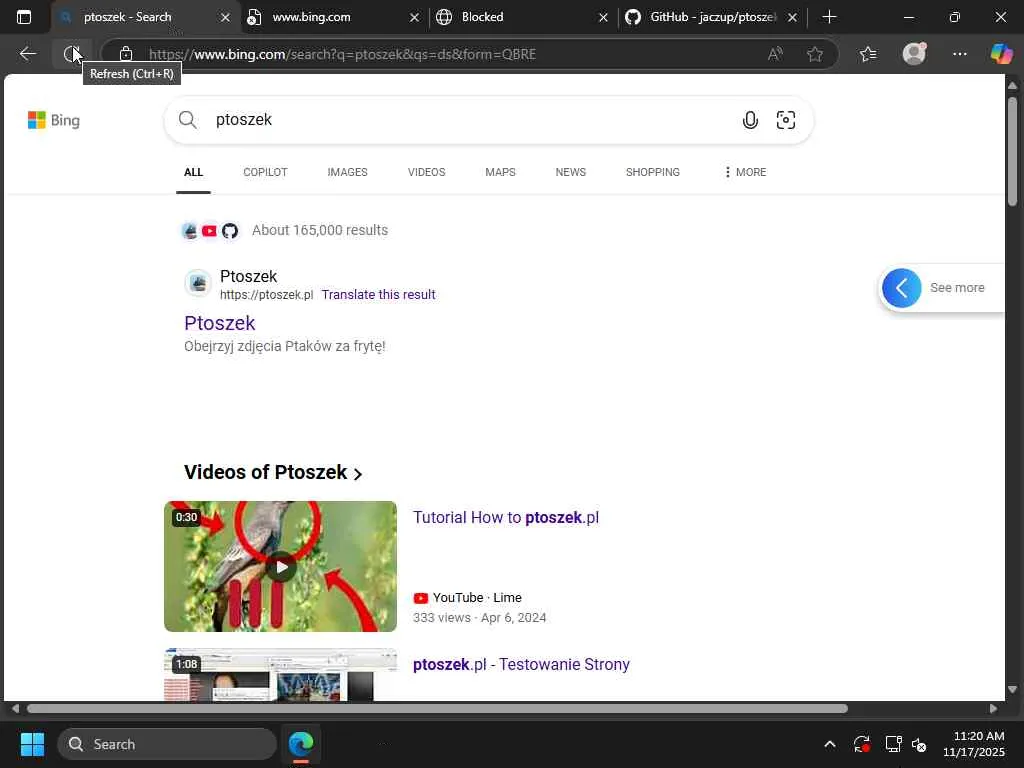Open network status tray icon
This screenshot has width=1024, height=768.
pos(893,744)
